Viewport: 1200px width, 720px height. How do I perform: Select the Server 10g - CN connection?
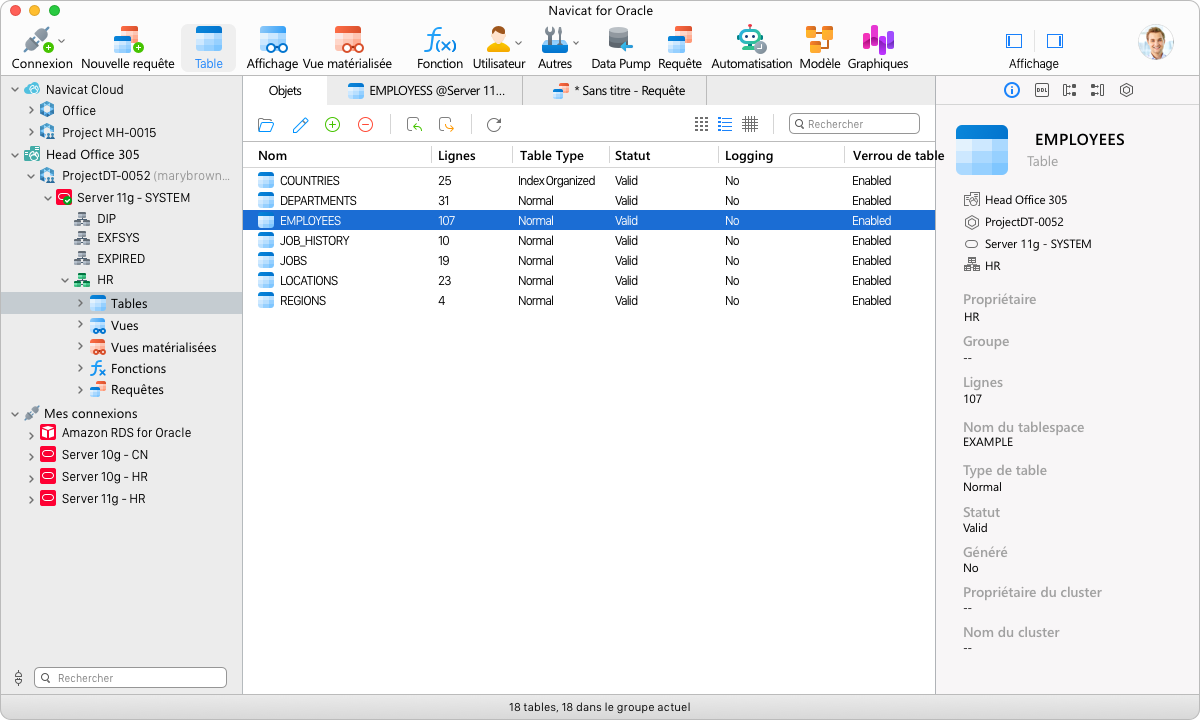[104, 455]
